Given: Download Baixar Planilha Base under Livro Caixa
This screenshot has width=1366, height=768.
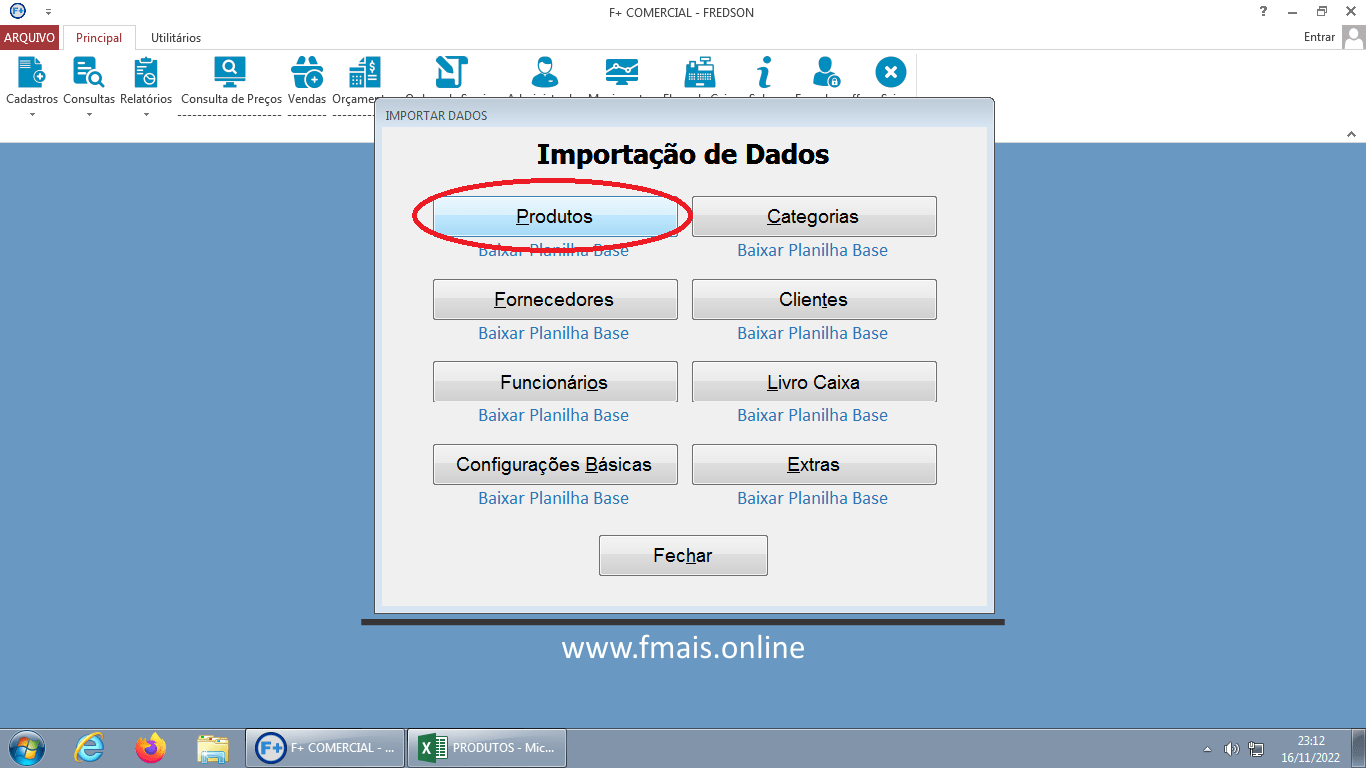Looking at the screenshot, I should point(813,415).
